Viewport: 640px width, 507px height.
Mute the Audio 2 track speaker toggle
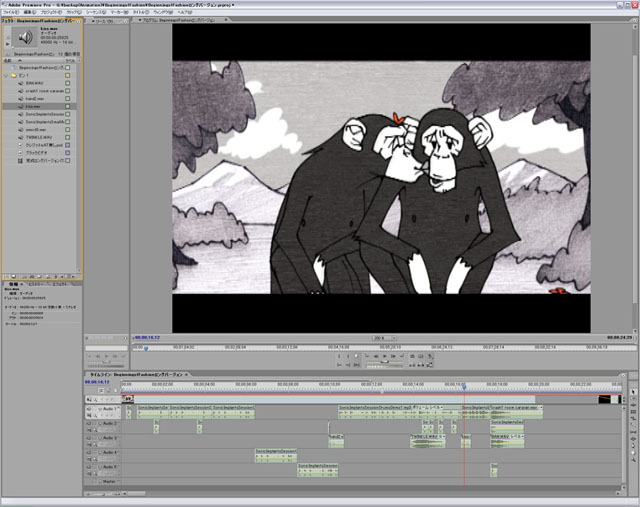88,424
